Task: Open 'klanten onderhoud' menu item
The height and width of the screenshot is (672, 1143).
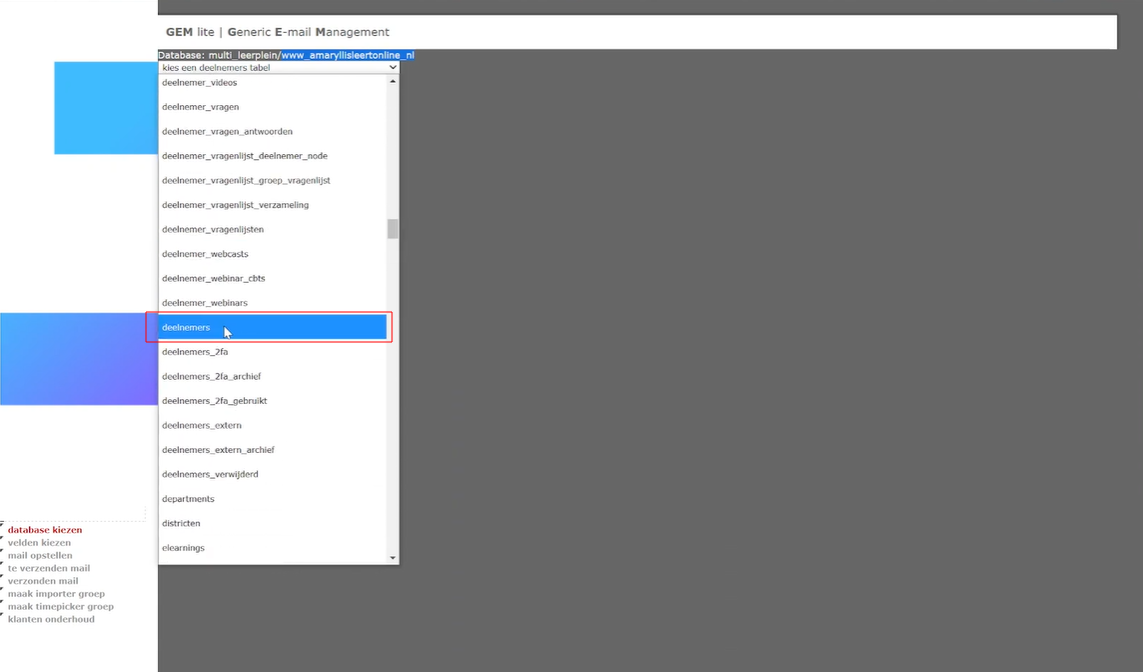Action: coord(51,619)
